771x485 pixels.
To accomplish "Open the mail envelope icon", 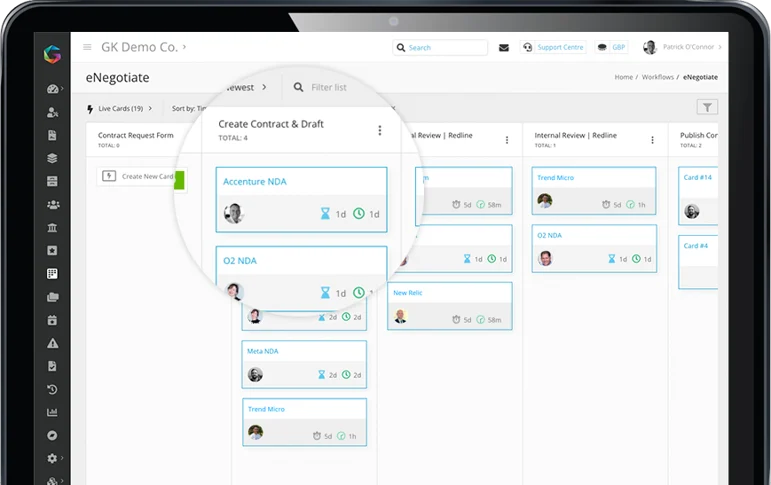I will 504,48.
